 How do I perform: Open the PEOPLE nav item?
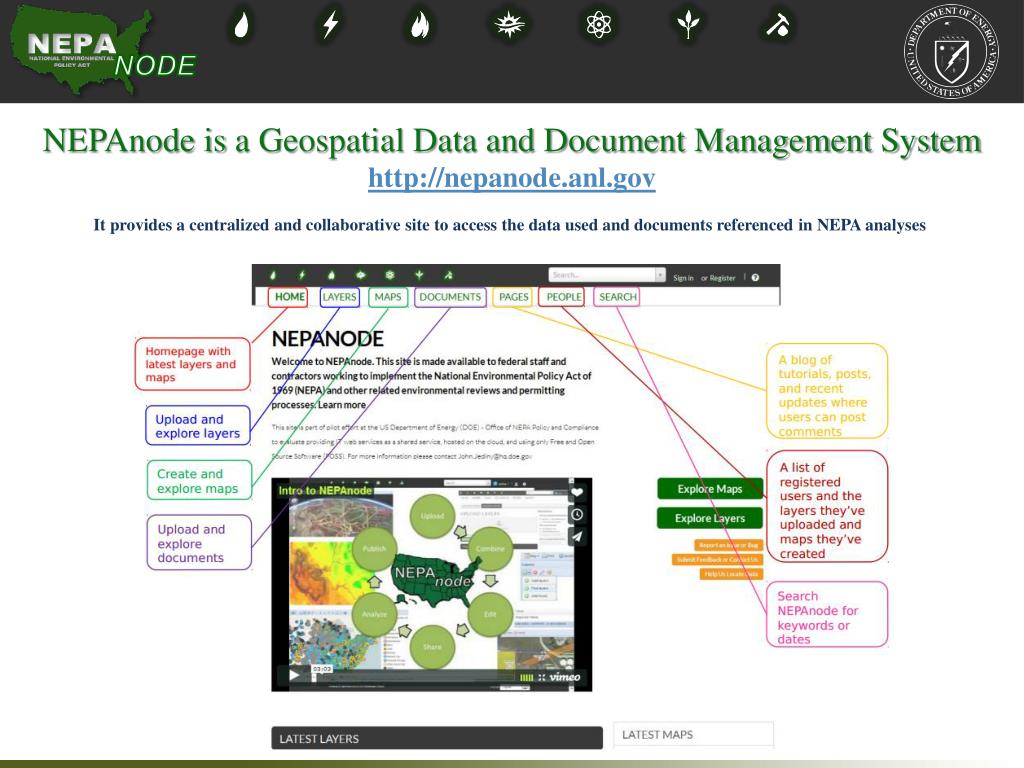pos(564,296)
